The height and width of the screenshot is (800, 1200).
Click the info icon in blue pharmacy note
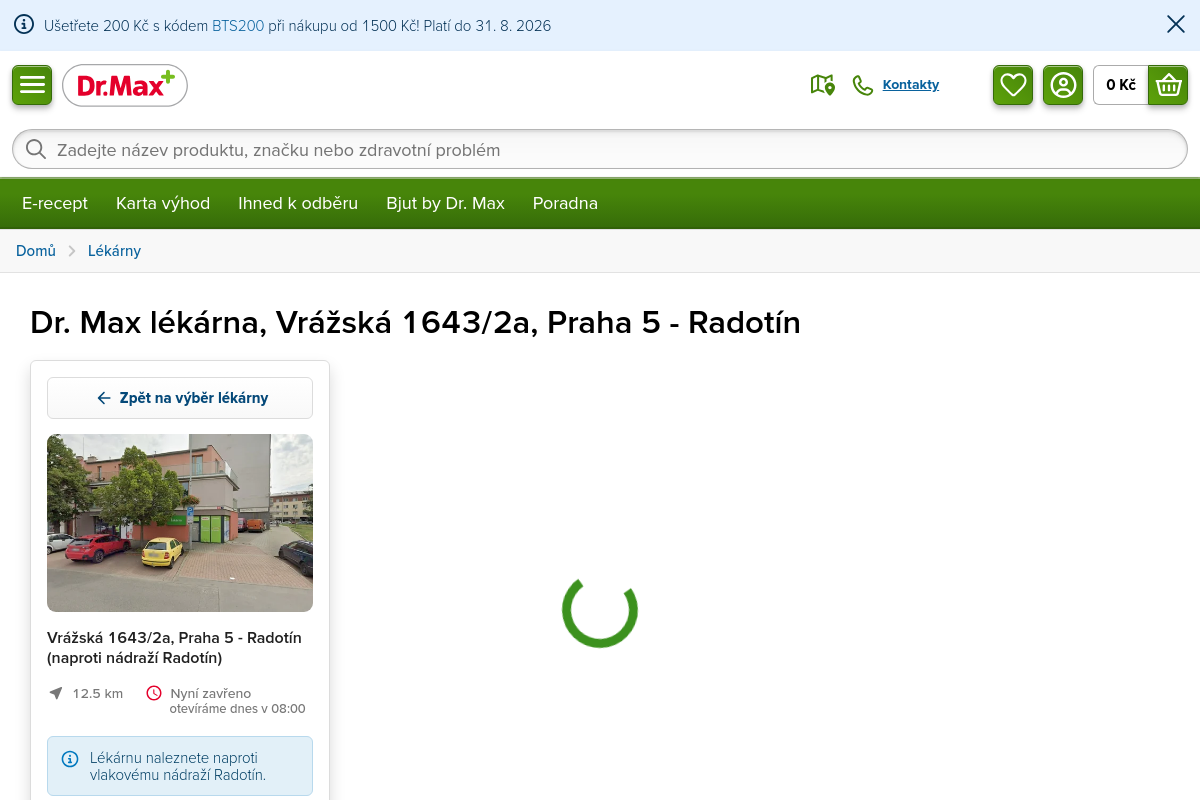click(x=70, y=759)
